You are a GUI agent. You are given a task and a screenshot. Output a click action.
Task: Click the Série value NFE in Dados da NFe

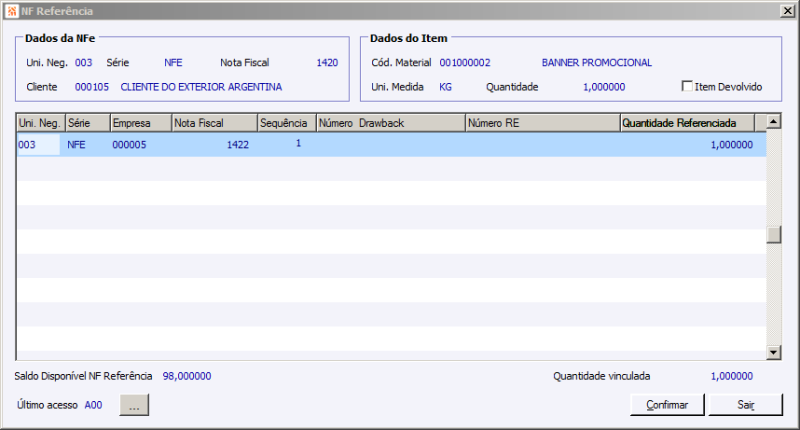point(173,63)
